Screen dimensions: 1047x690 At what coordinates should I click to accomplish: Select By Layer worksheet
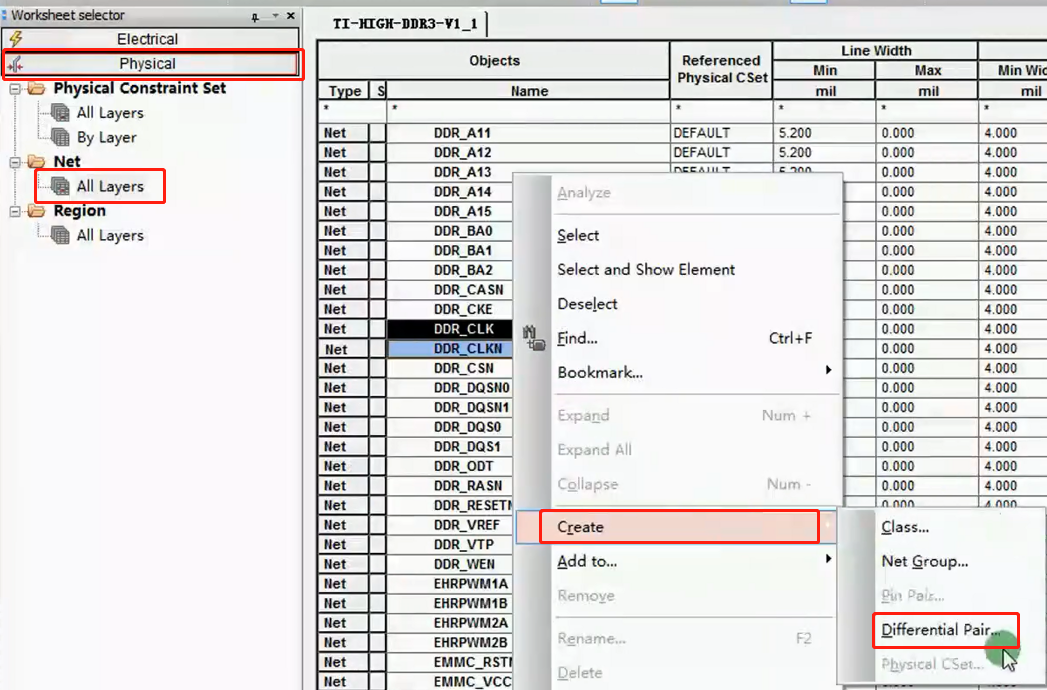[x=106, y=138]
